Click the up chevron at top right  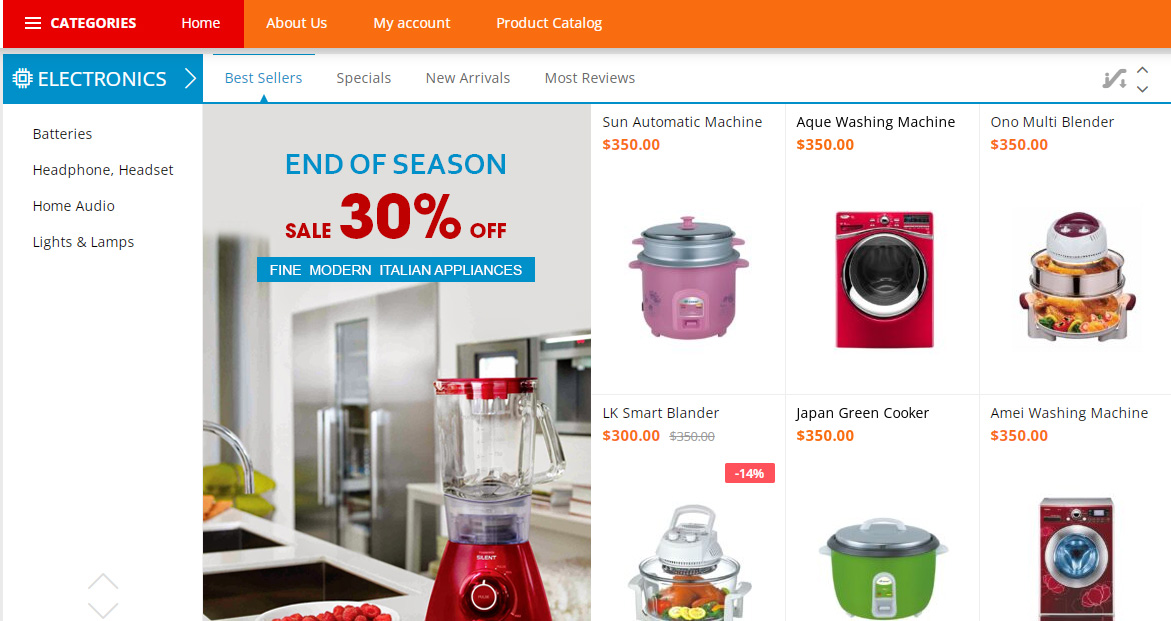1143,69
